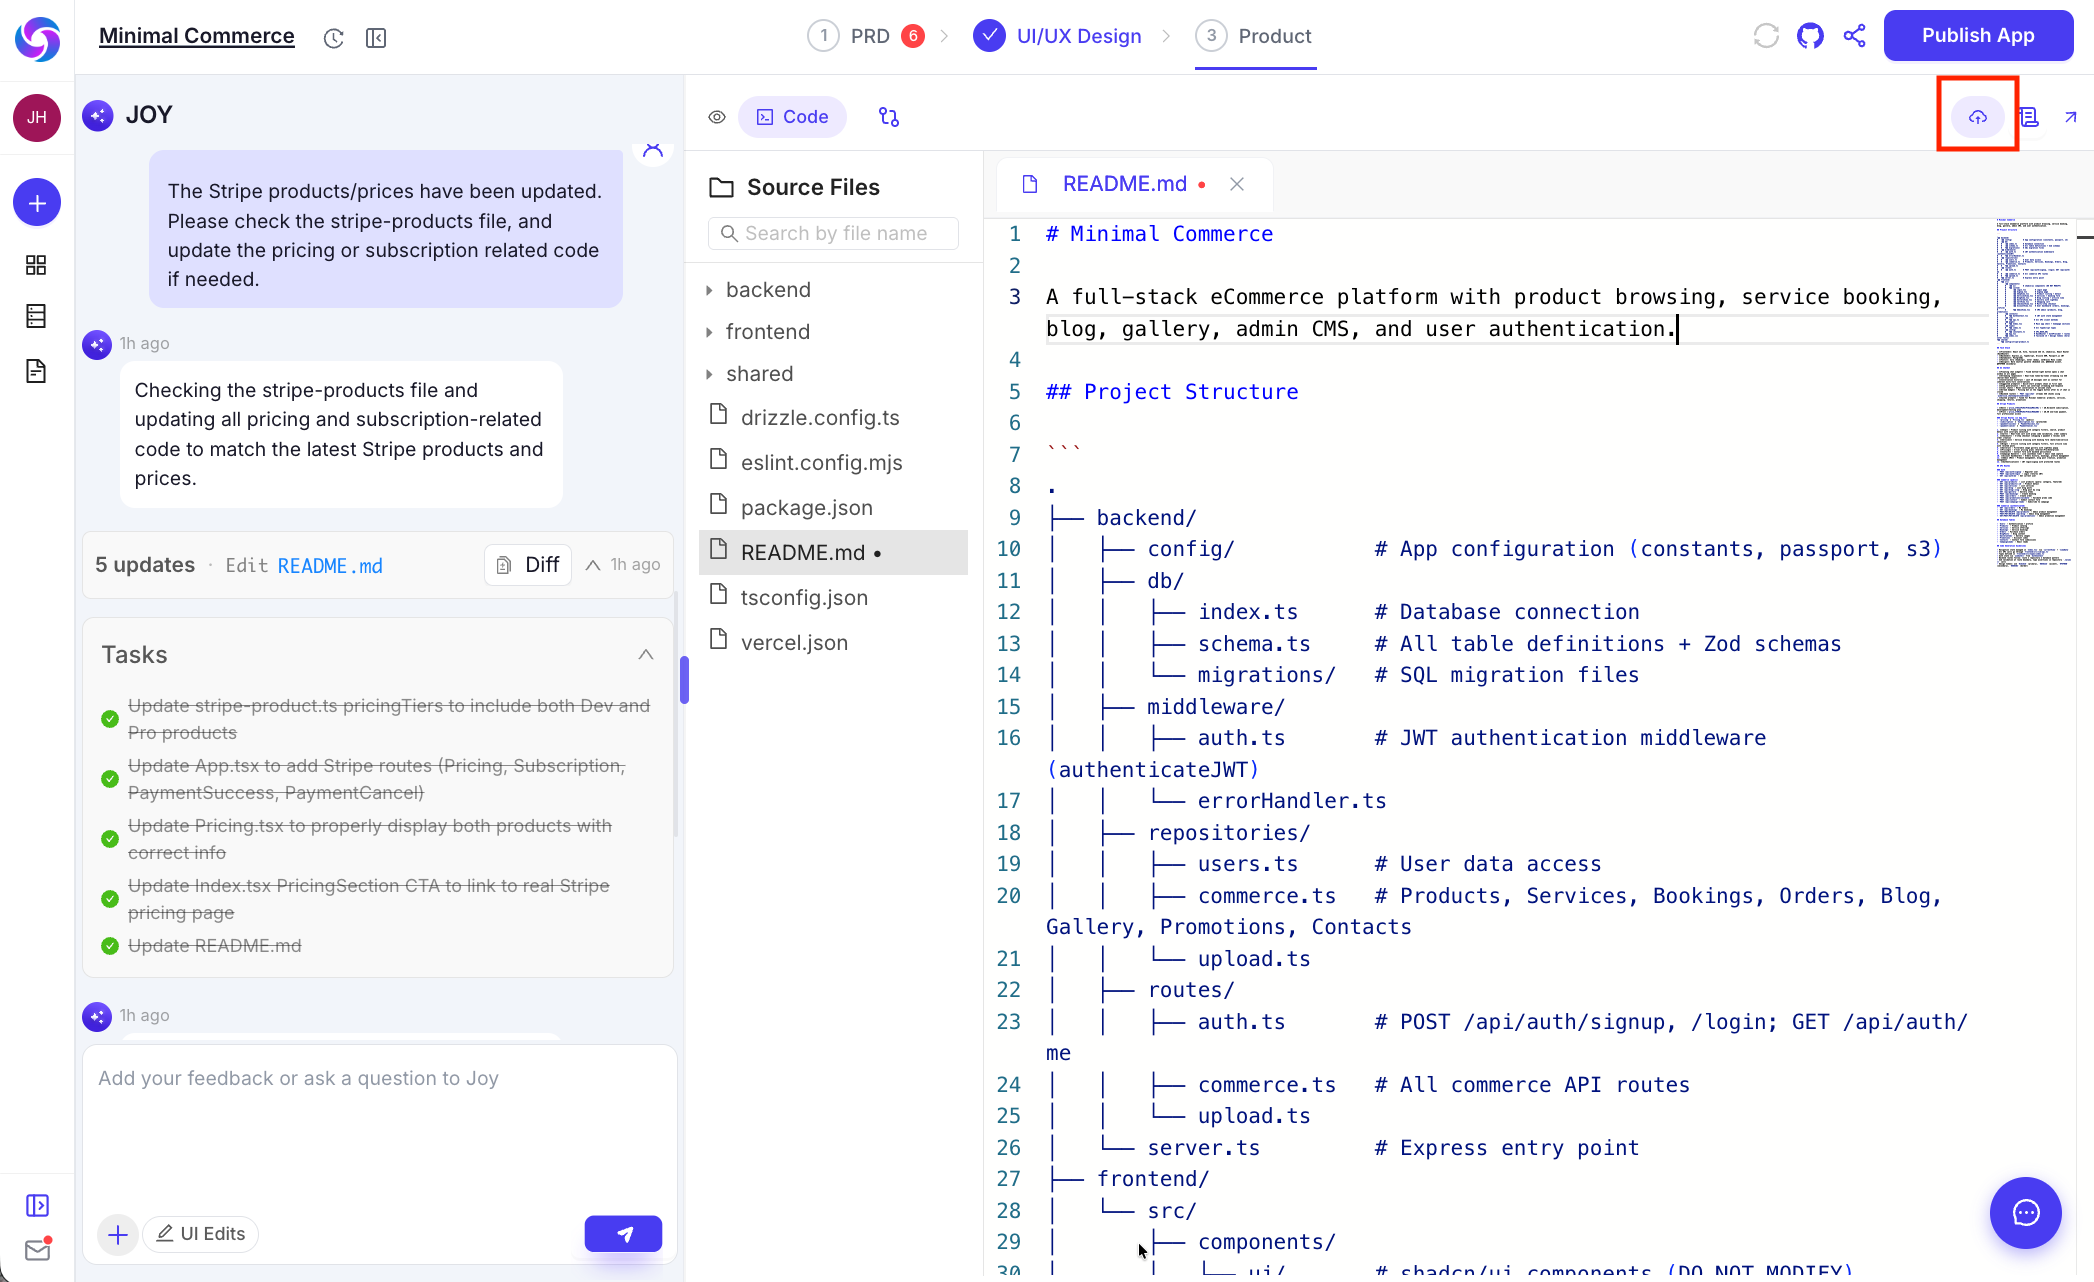
Task: Send the message with arrow button
Action: pyautogui.click(x=623, y=1234)
